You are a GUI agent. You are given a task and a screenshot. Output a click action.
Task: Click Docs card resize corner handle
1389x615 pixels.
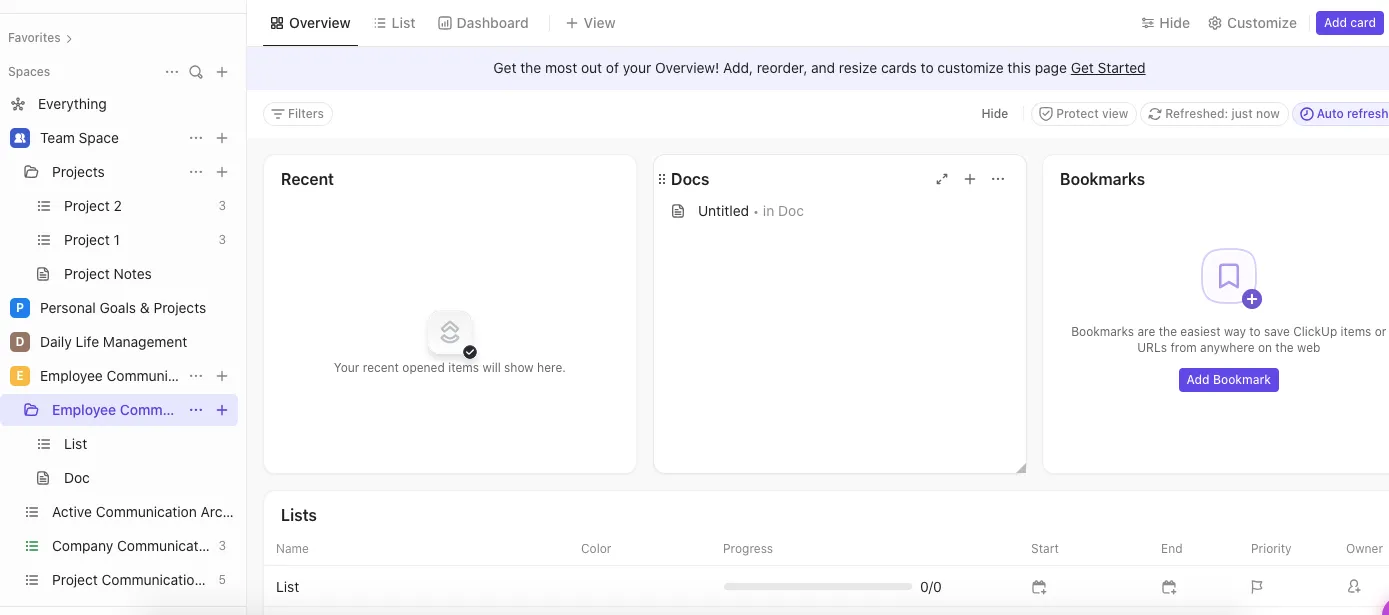1020,467
